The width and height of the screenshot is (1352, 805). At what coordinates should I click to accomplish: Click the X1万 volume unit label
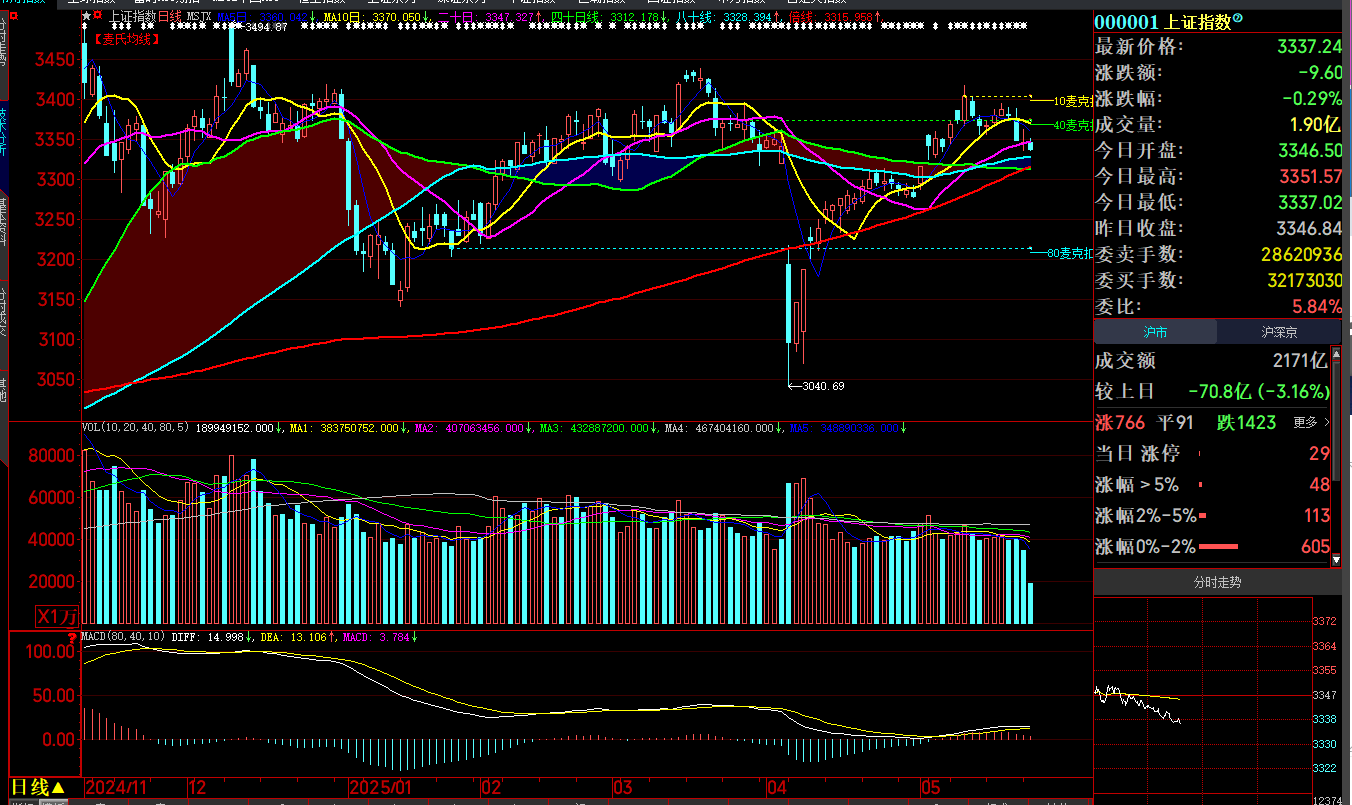coord(58,616)
